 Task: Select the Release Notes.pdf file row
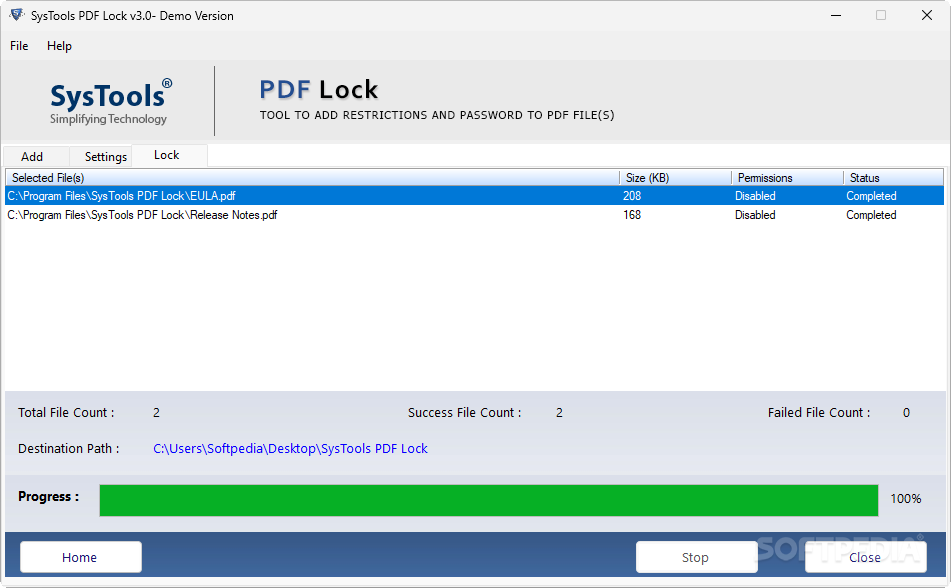point(474,215)
